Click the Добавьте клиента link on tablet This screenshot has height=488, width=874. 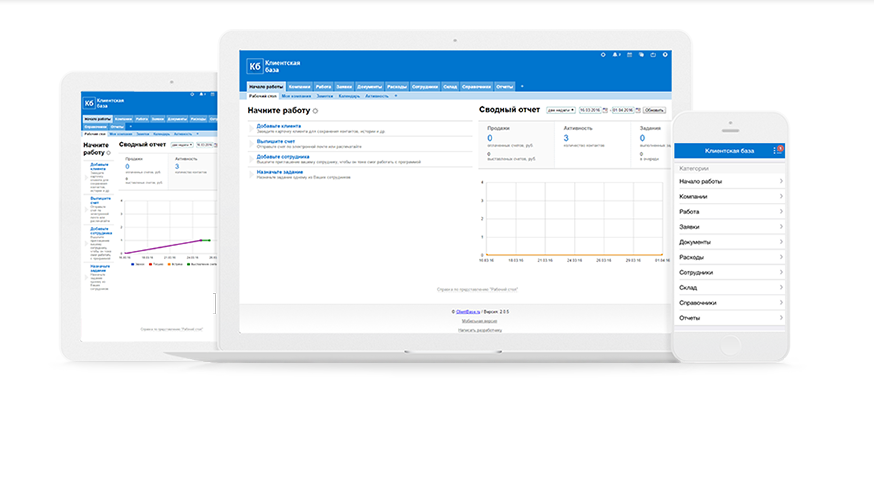[100, 167]
